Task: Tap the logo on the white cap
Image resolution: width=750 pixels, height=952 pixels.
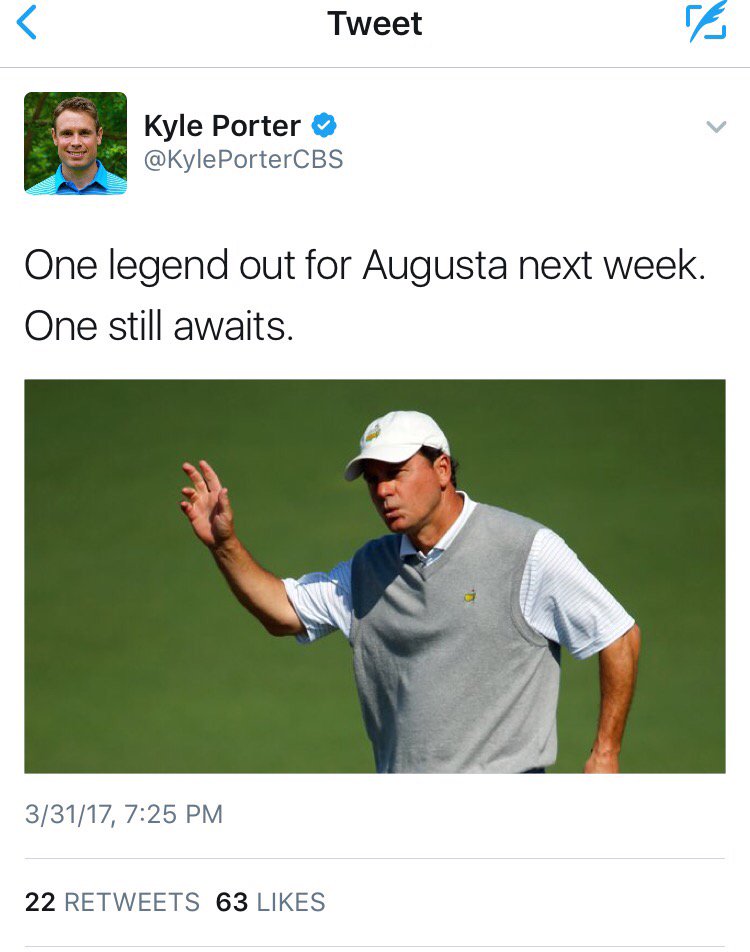Action: tap(372, 434)
